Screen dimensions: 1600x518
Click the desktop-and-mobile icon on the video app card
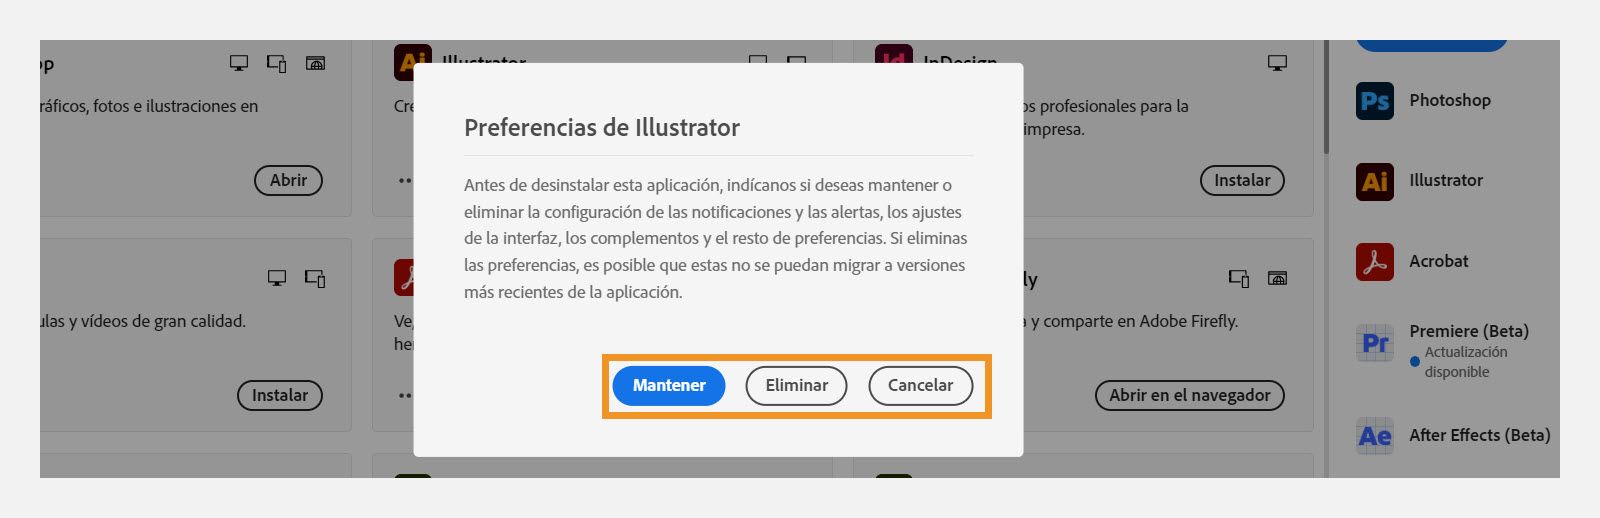coord(315,278)
